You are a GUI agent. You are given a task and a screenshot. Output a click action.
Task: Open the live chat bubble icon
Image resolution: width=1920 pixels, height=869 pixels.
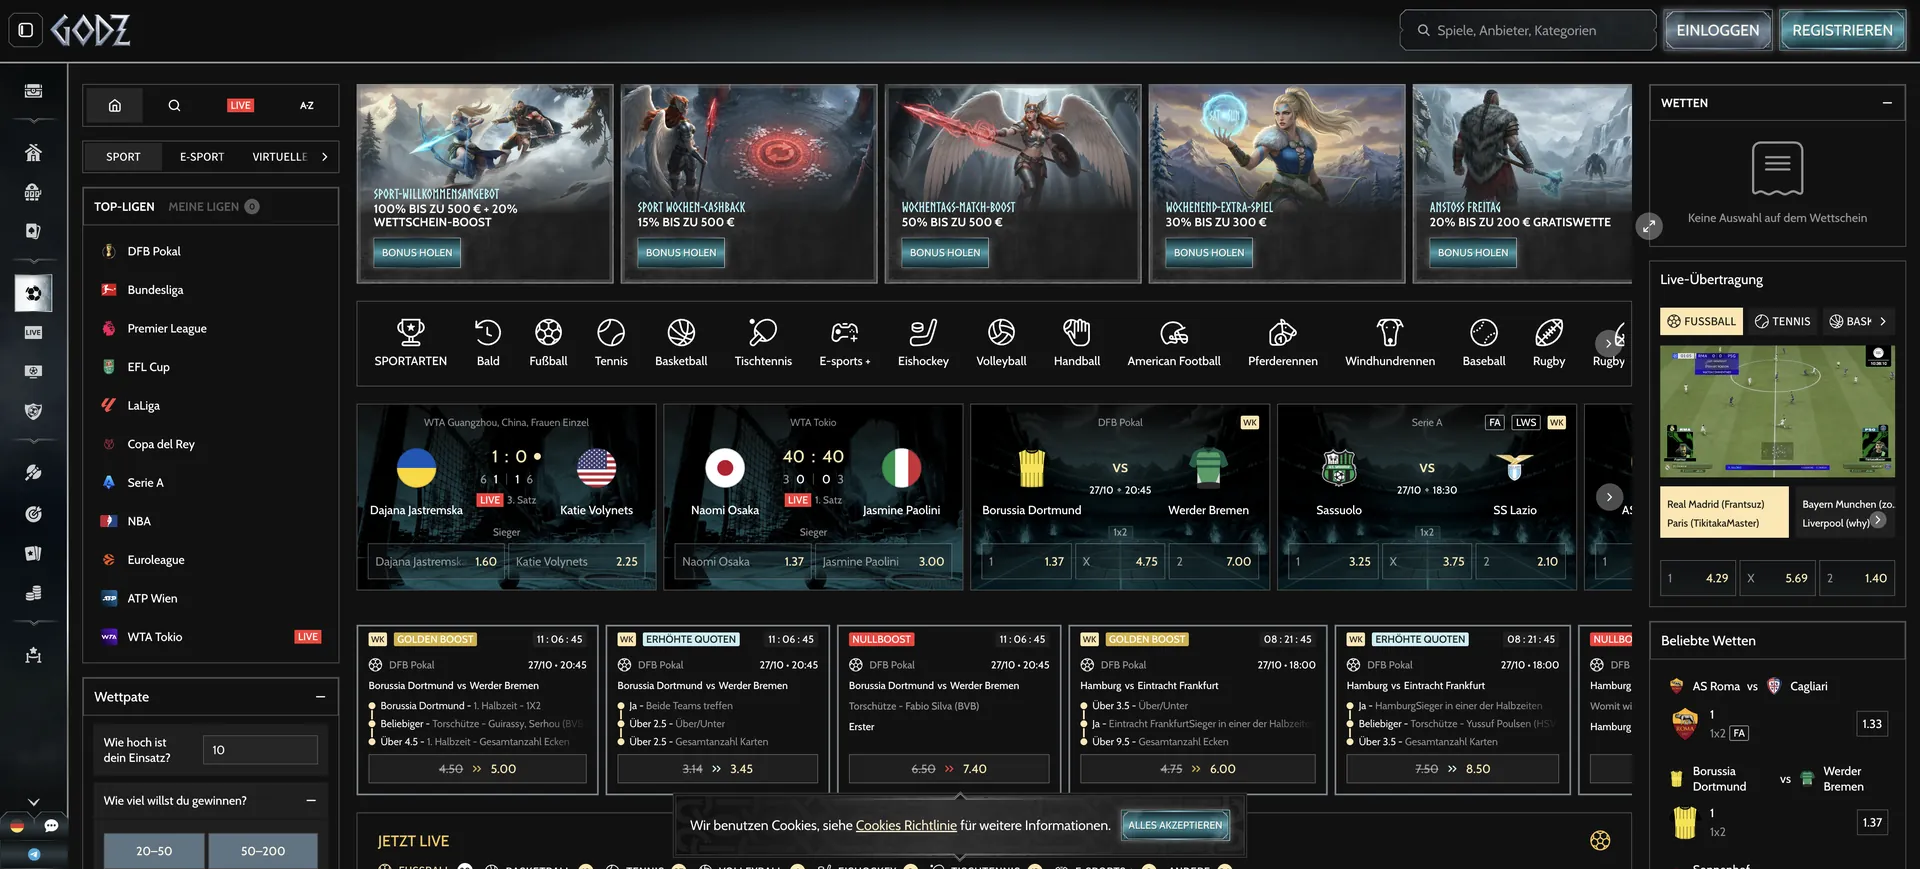click(51, 826)
